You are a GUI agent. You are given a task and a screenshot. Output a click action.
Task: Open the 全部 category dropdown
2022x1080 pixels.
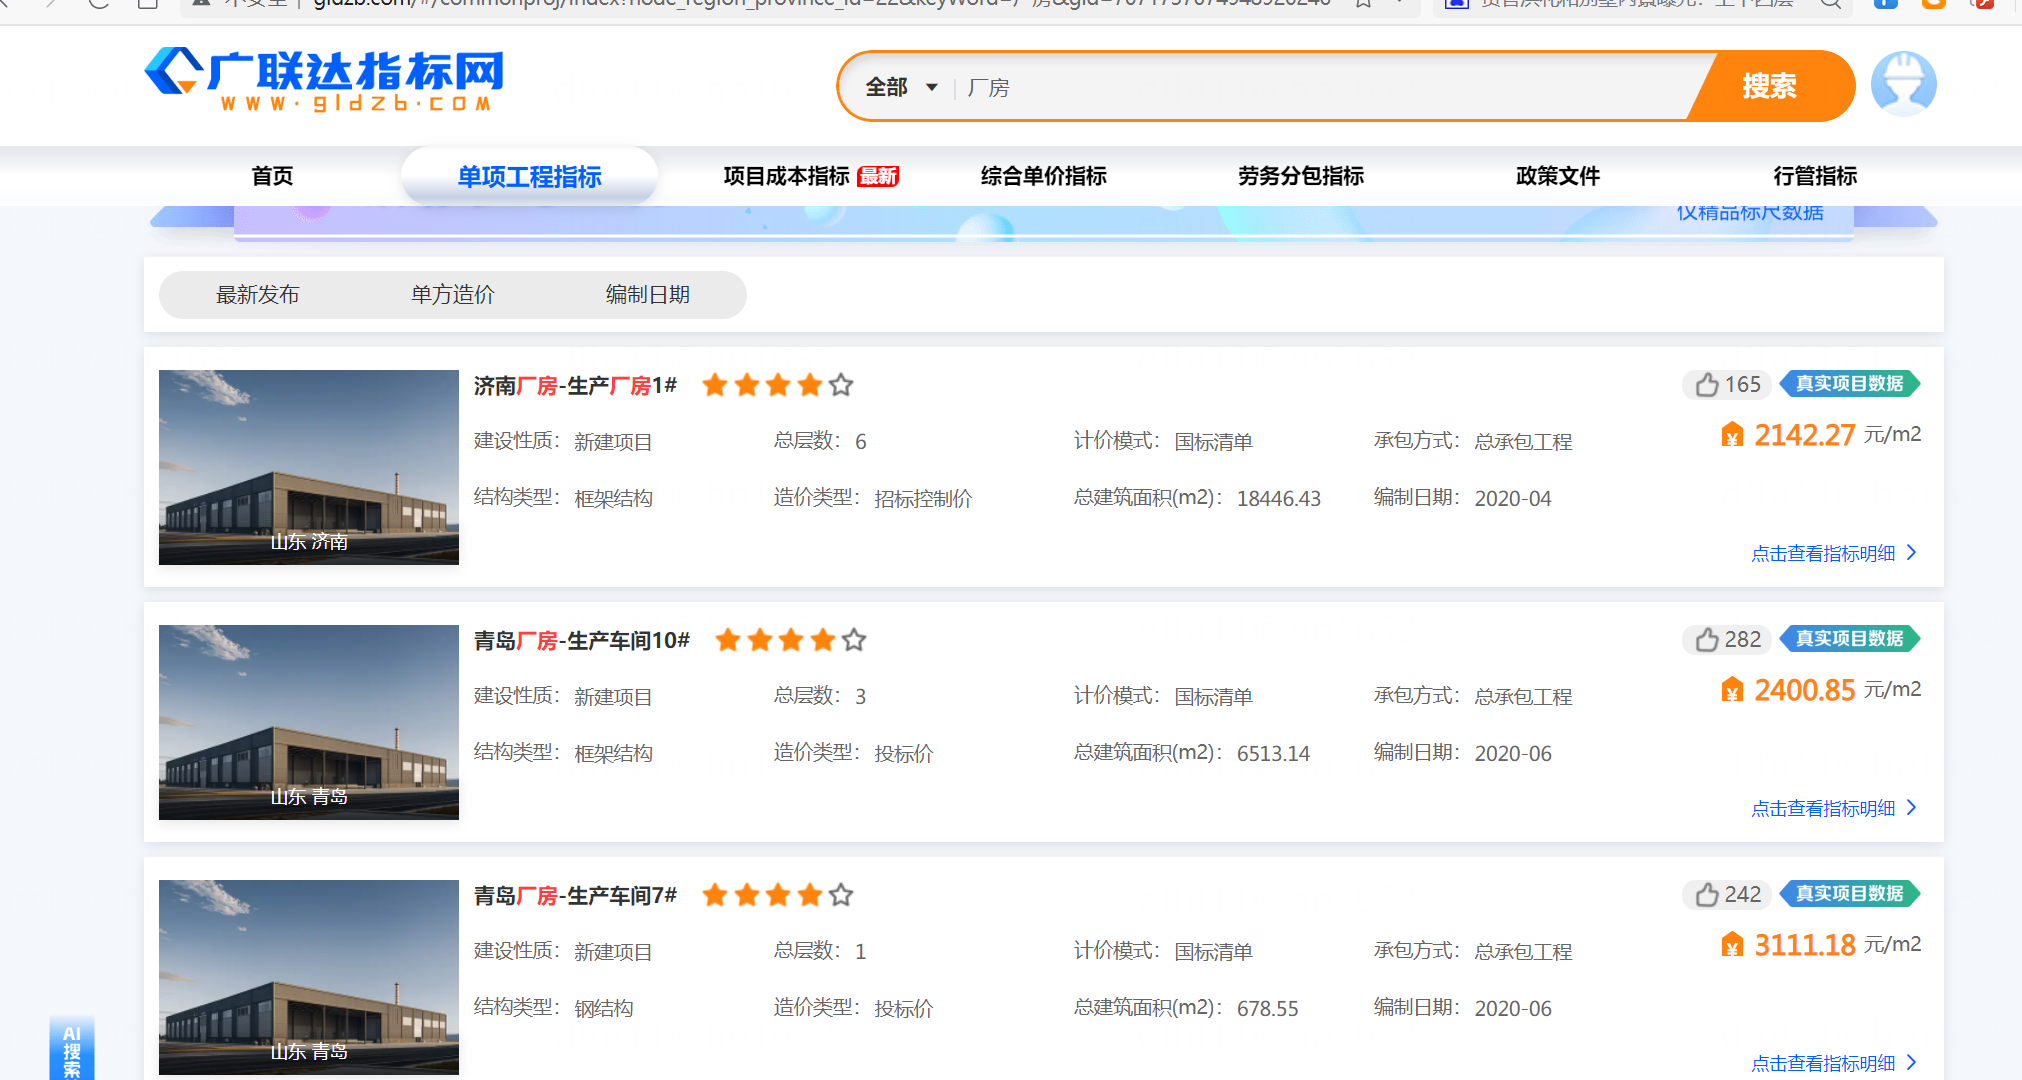pos(902,86)
